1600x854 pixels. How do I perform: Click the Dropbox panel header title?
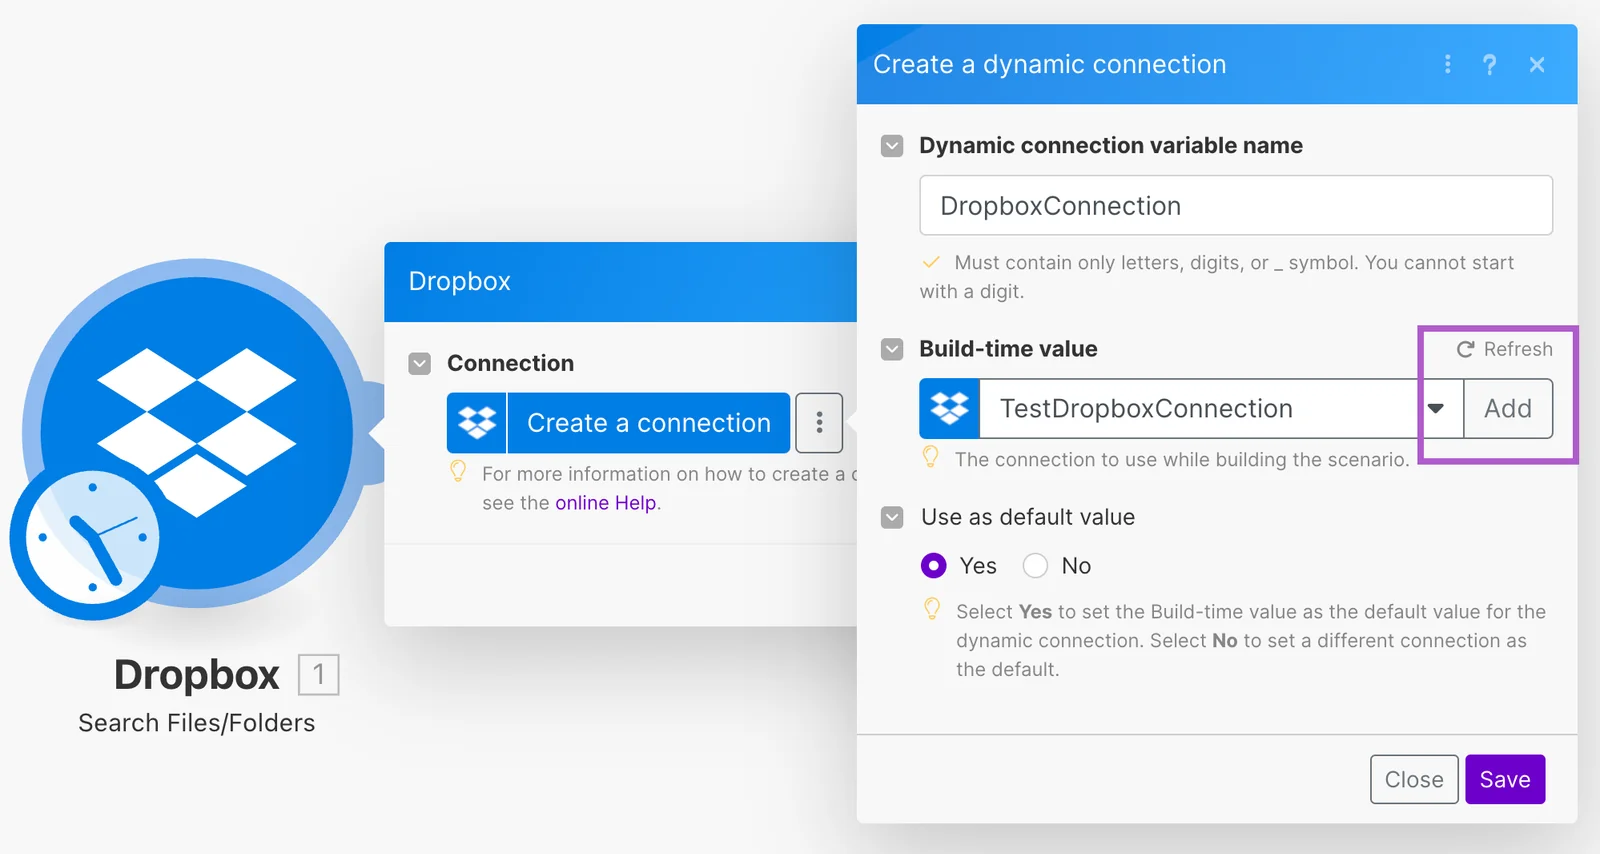point(460,281)
